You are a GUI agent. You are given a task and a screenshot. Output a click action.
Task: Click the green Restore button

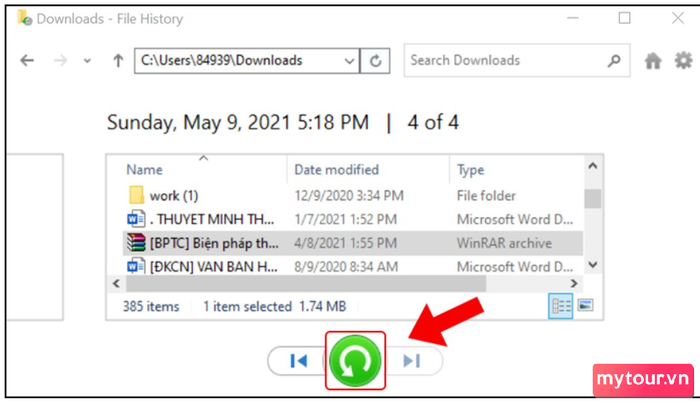[x=355, y=361]
